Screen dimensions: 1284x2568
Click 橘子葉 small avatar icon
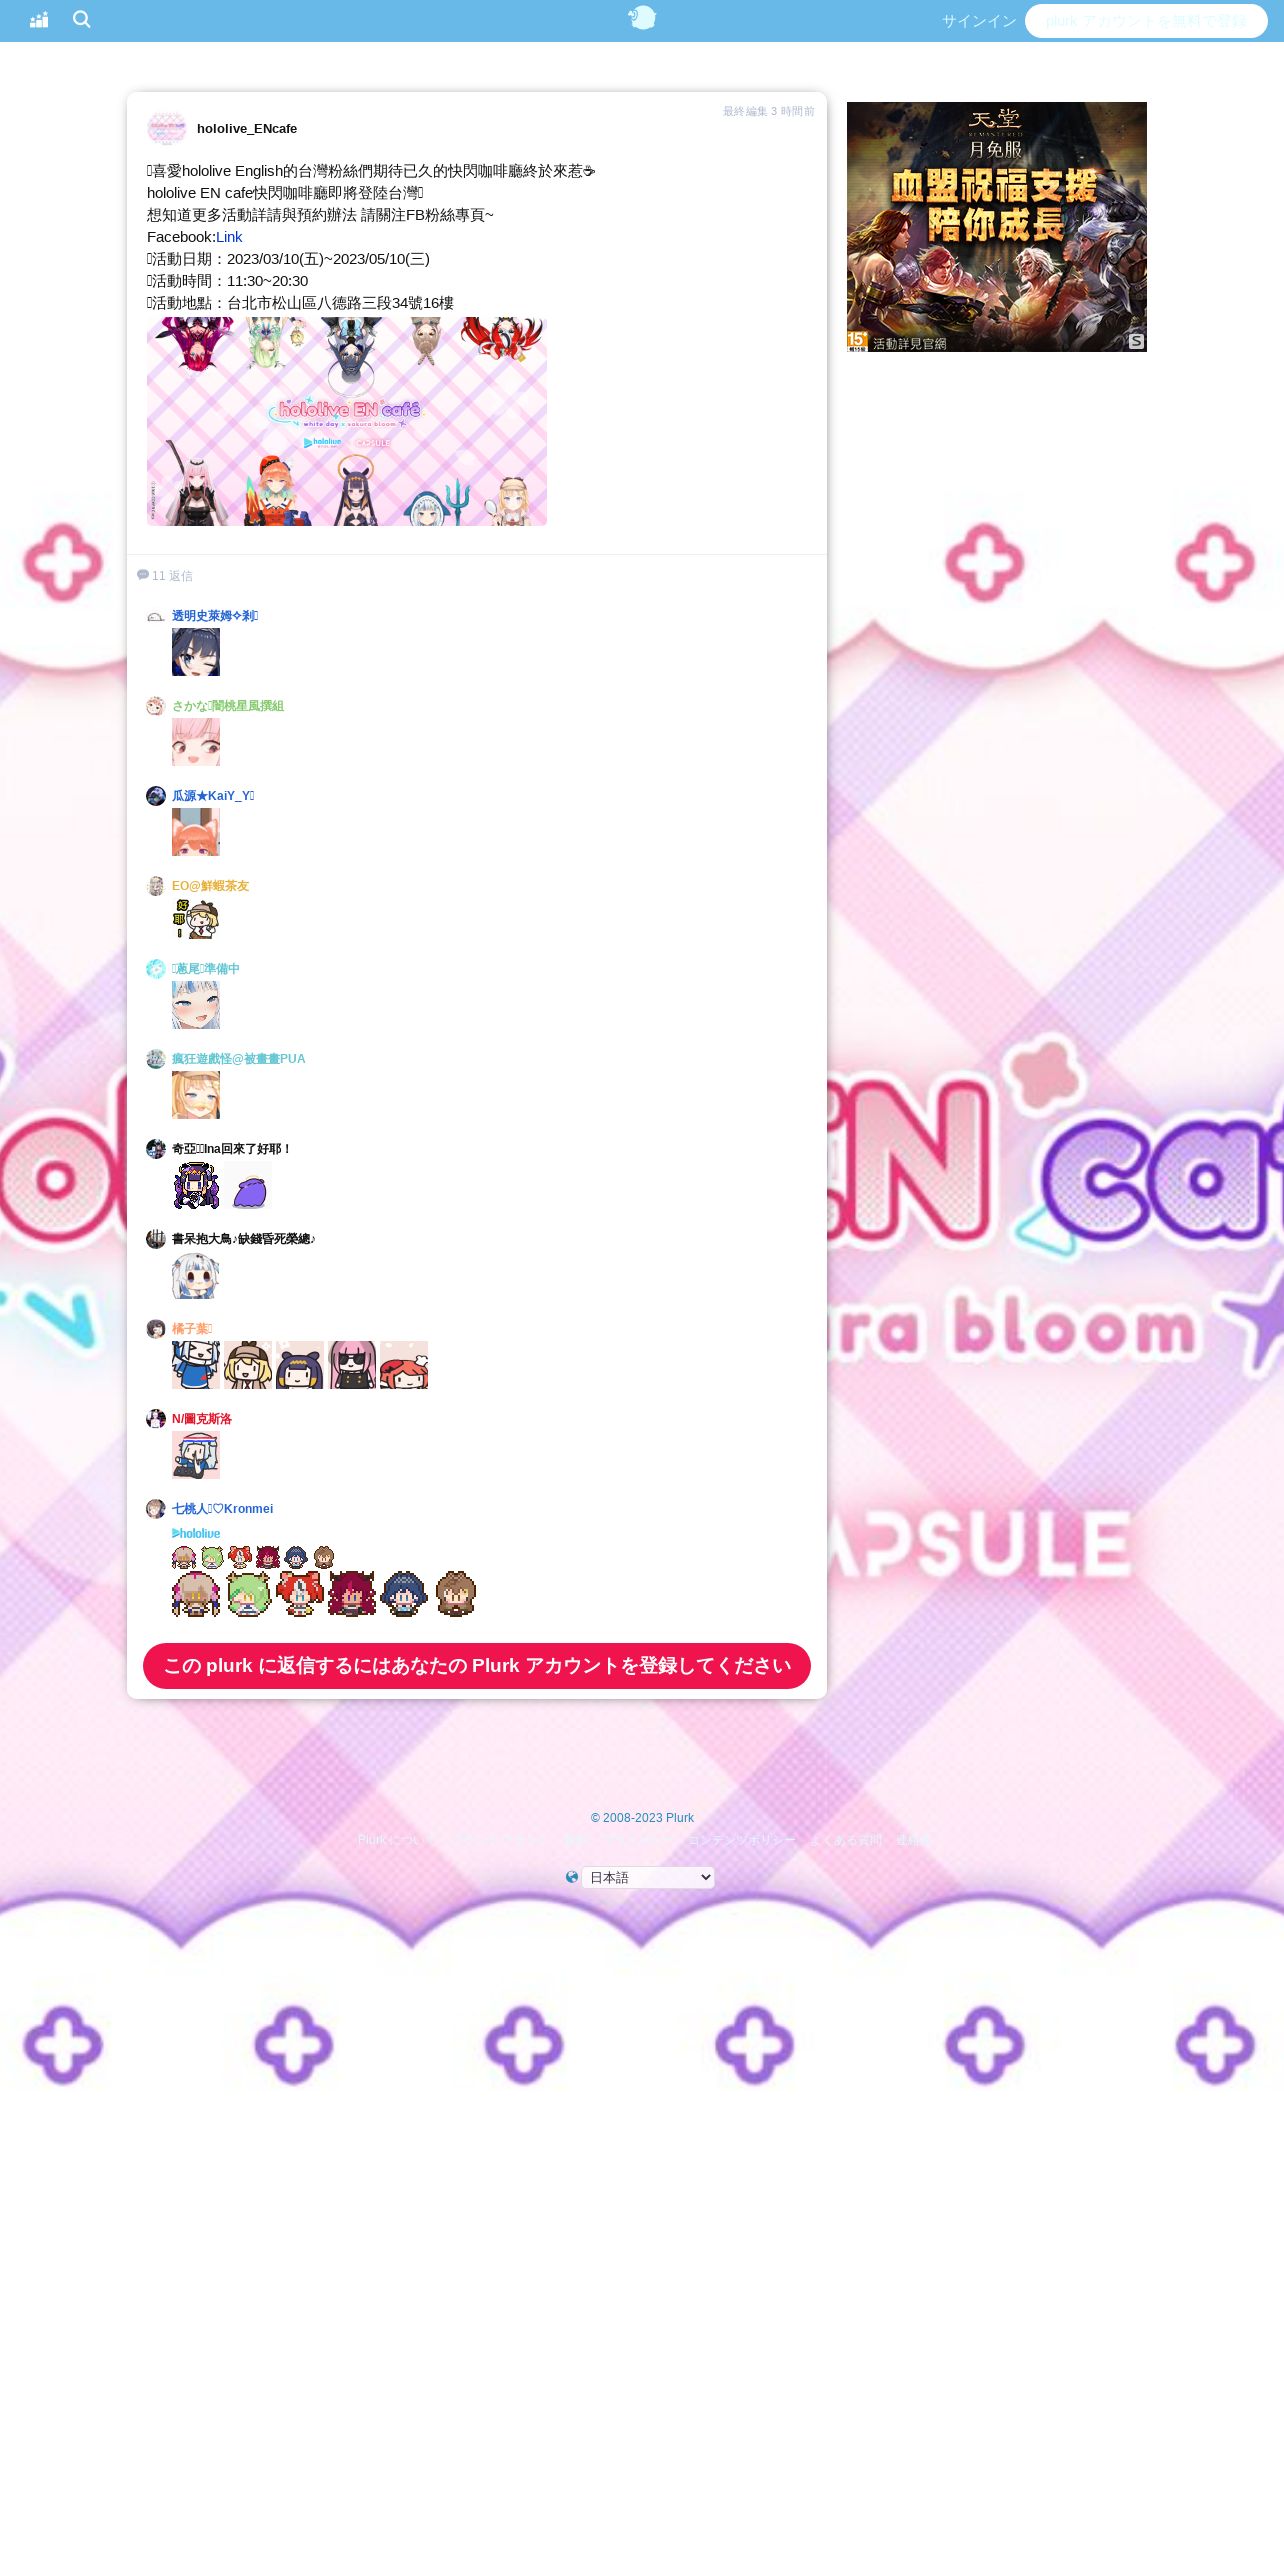(x=155, y=1329)
